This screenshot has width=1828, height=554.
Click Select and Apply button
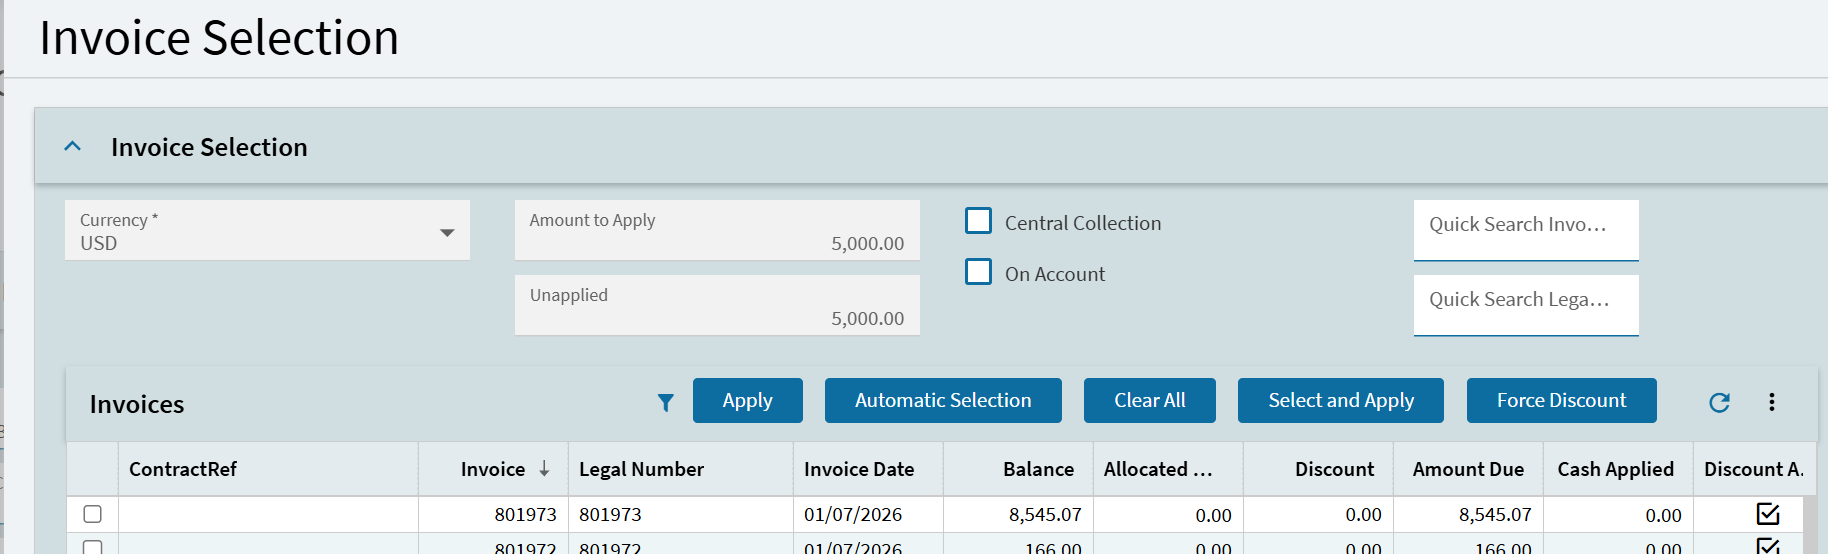[1340, 400]
